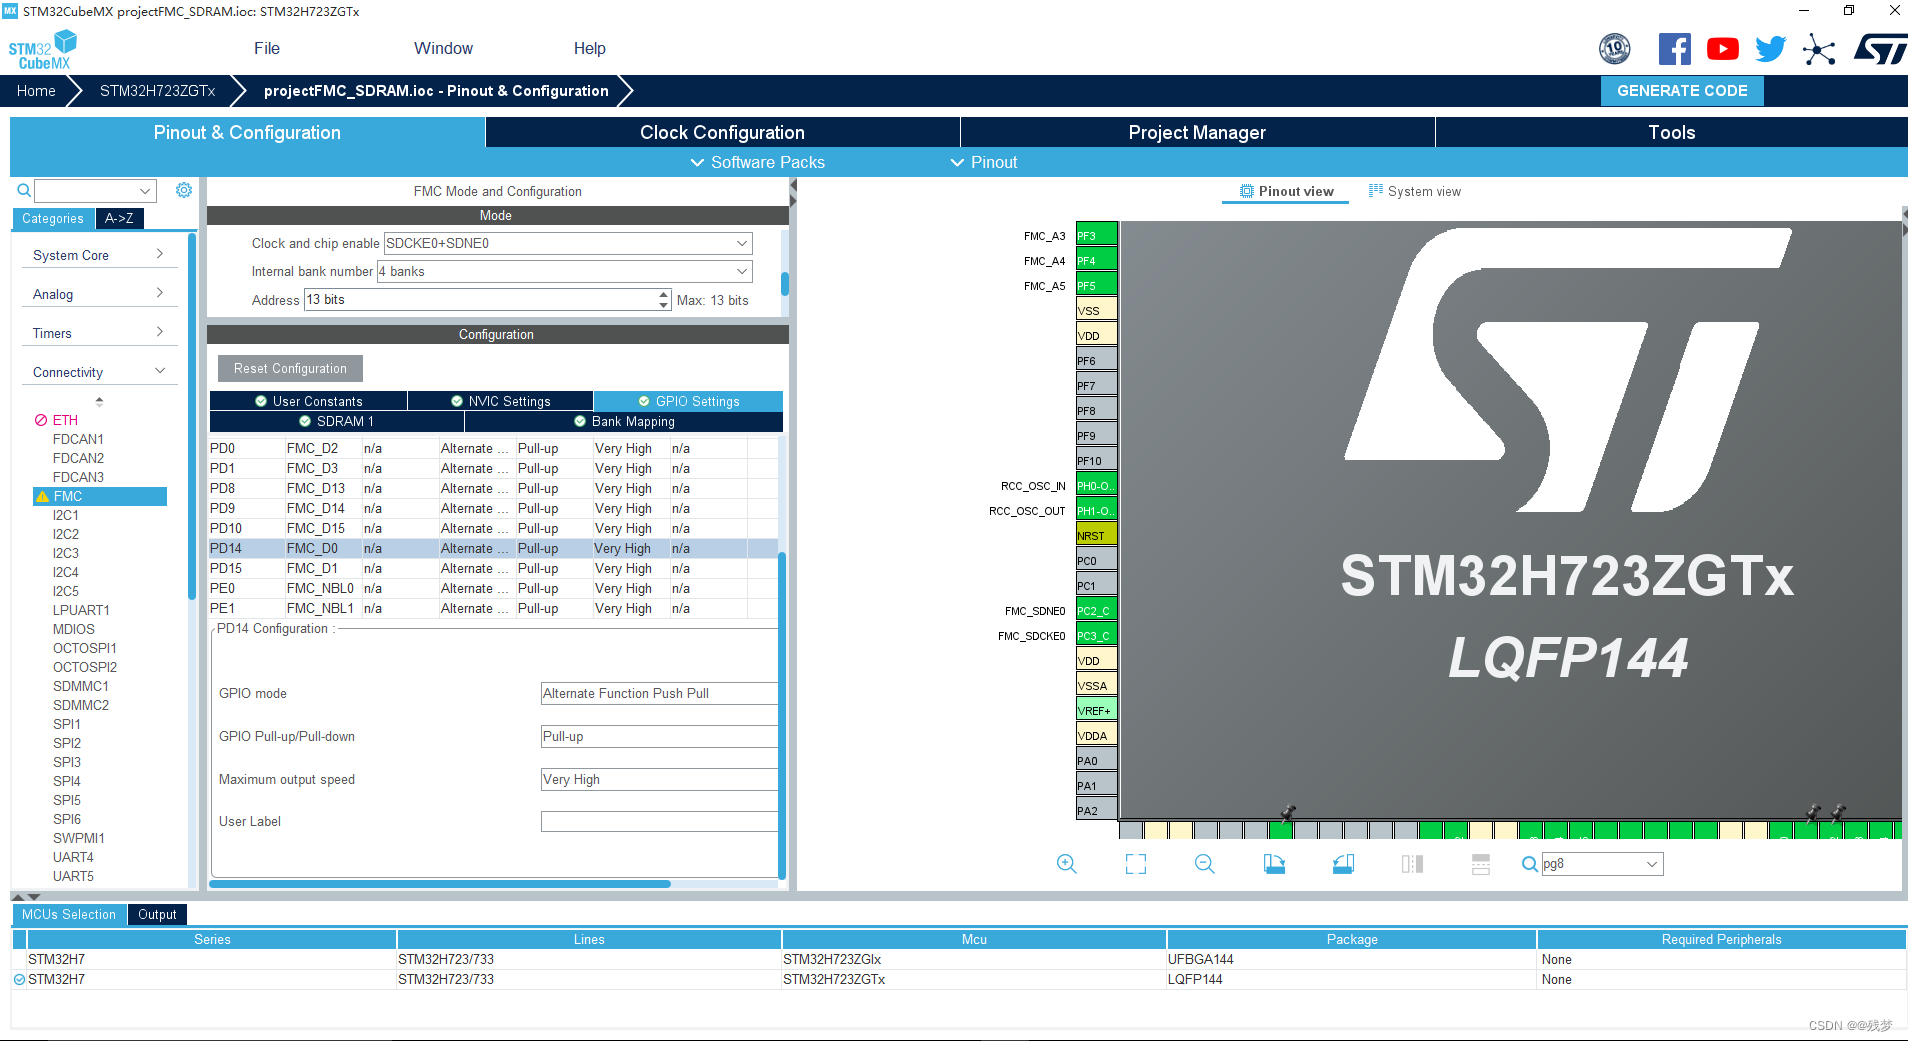Viewport: 1908px width, 1041px height.
Task: Click the GPIO table vertical scrollbar
Action: point(782,715)
